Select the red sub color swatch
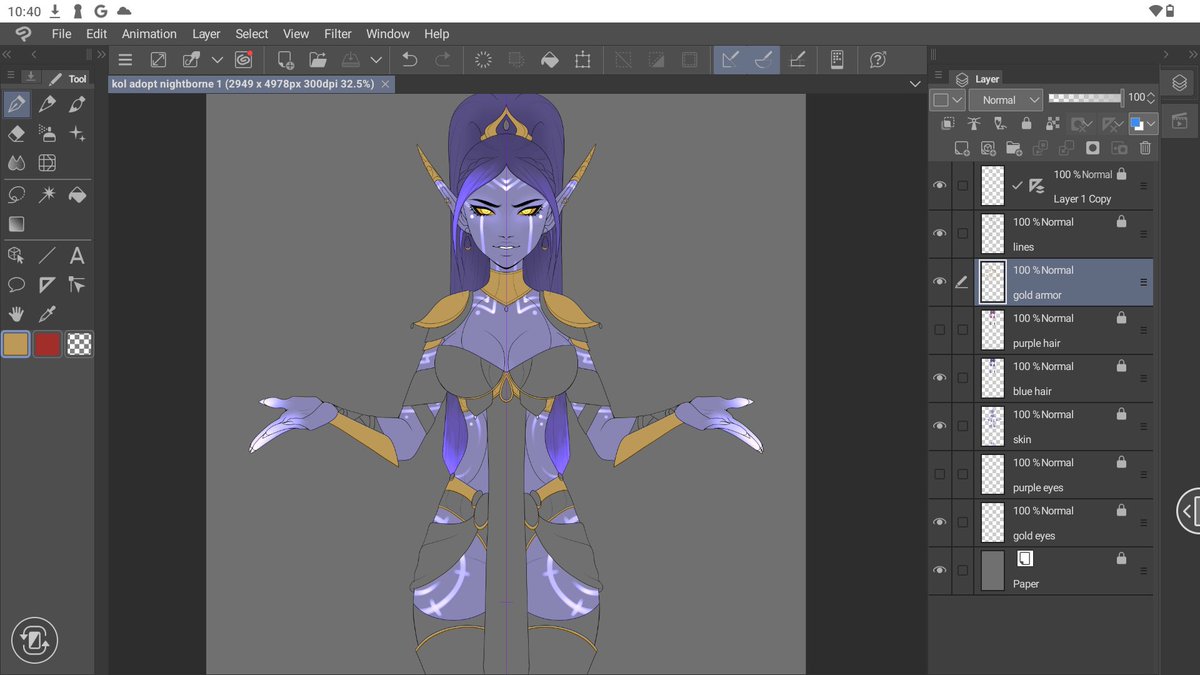The width and height of the screenshot is (1200, 675). click(x=47, y=344)
